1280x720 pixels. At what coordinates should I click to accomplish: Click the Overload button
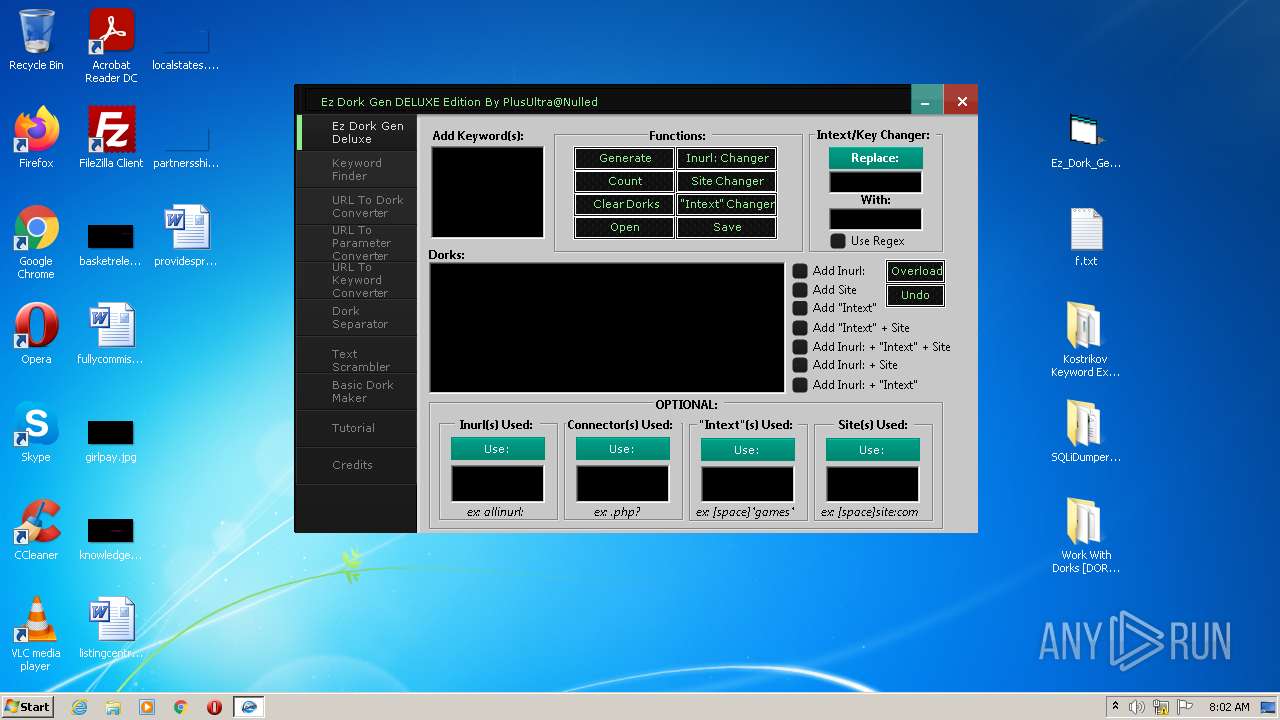916,271
